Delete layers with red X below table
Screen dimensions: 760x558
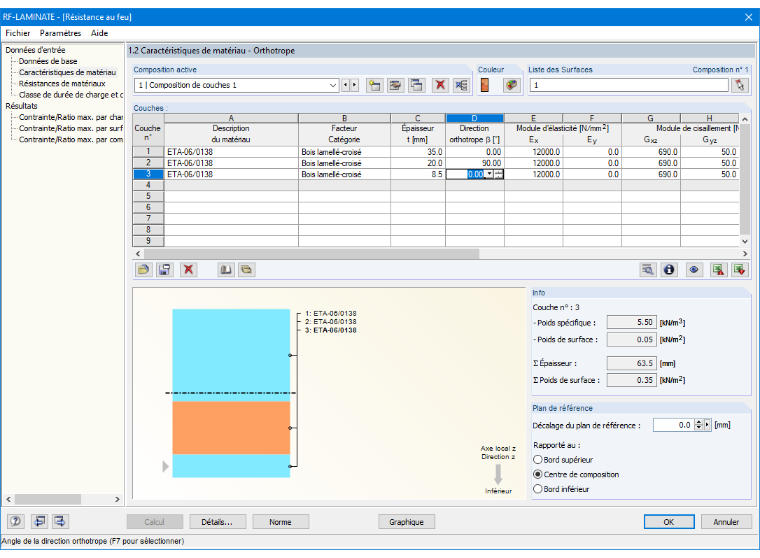189,270
